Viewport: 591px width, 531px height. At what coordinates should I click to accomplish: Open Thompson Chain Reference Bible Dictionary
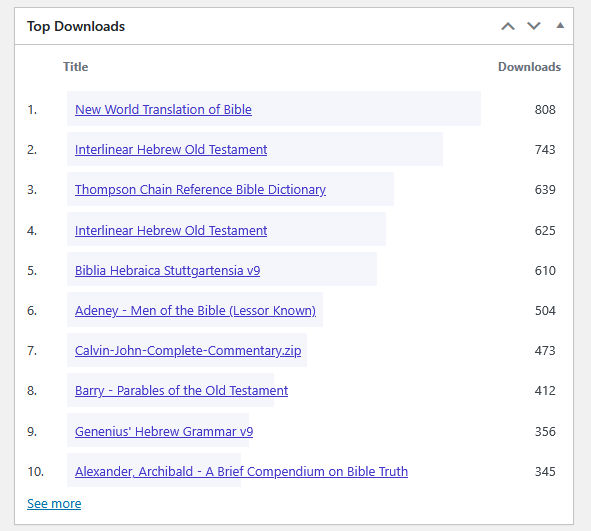200,190
